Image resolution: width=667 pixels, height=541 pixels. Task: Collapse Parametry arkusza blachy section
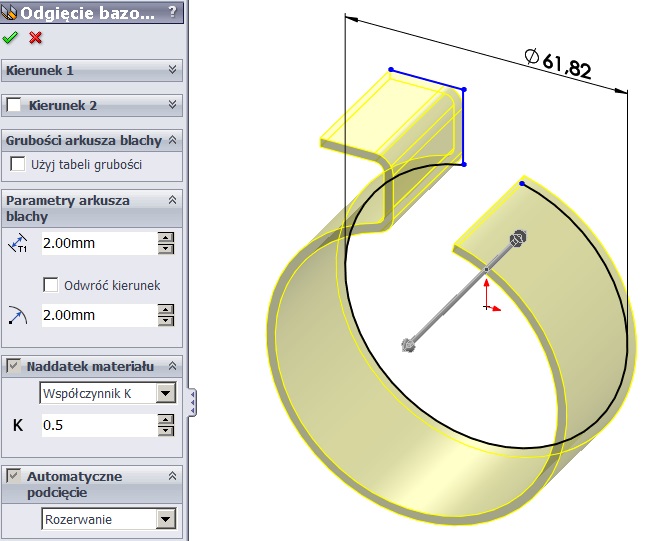[172, 200]
